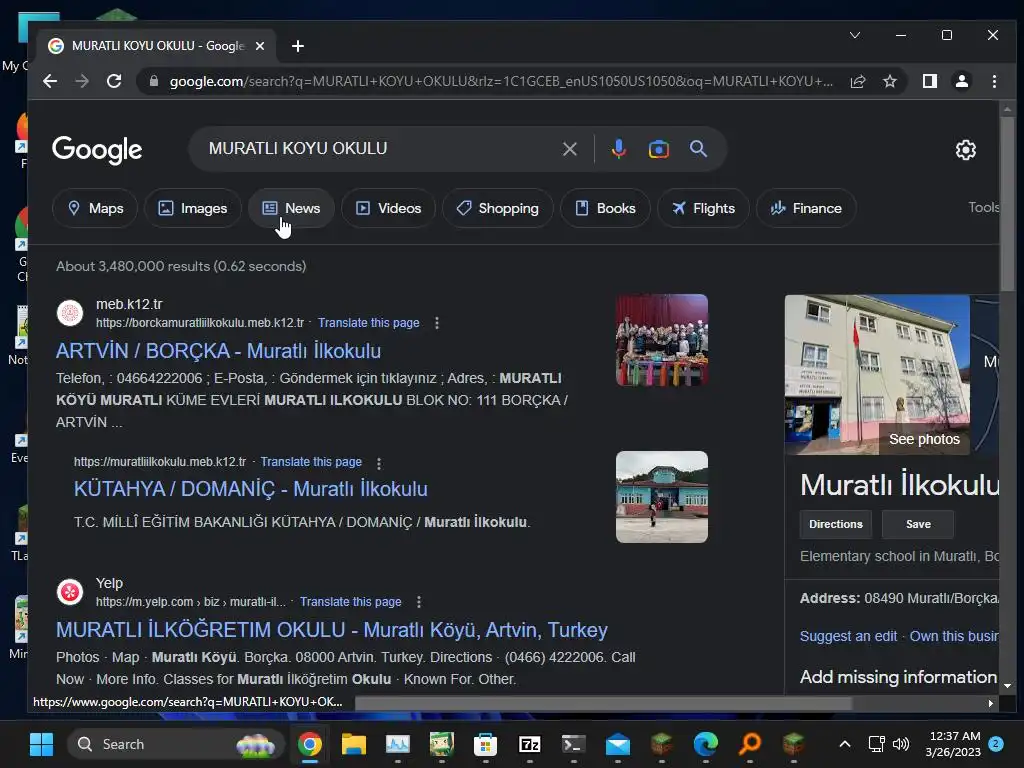
Task: Save Muratlı İlkokulu place
Action: click(x=918, y=524)
